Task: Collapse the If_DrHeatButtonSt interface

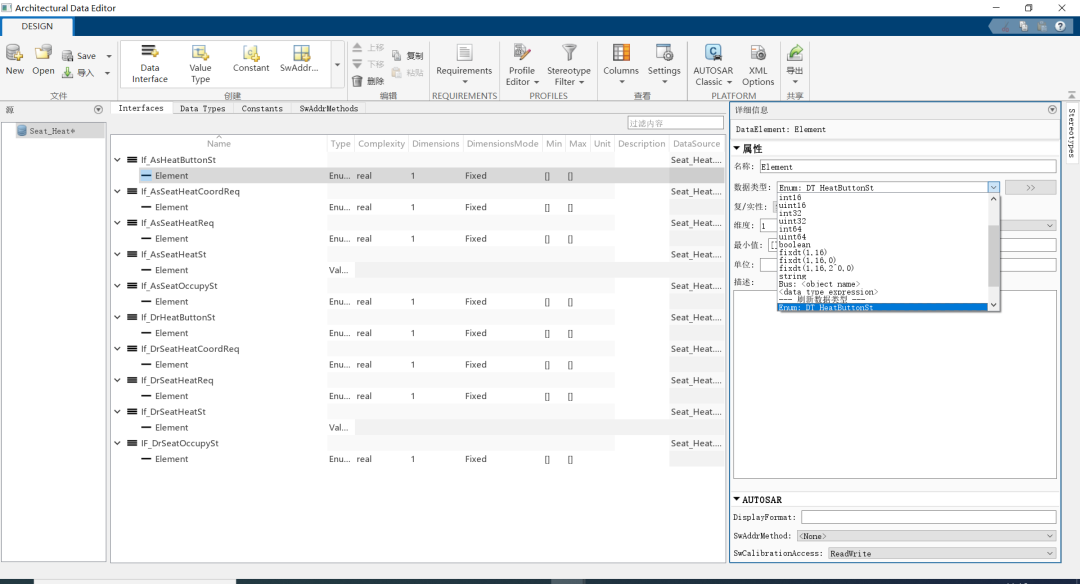Action: 118,317
